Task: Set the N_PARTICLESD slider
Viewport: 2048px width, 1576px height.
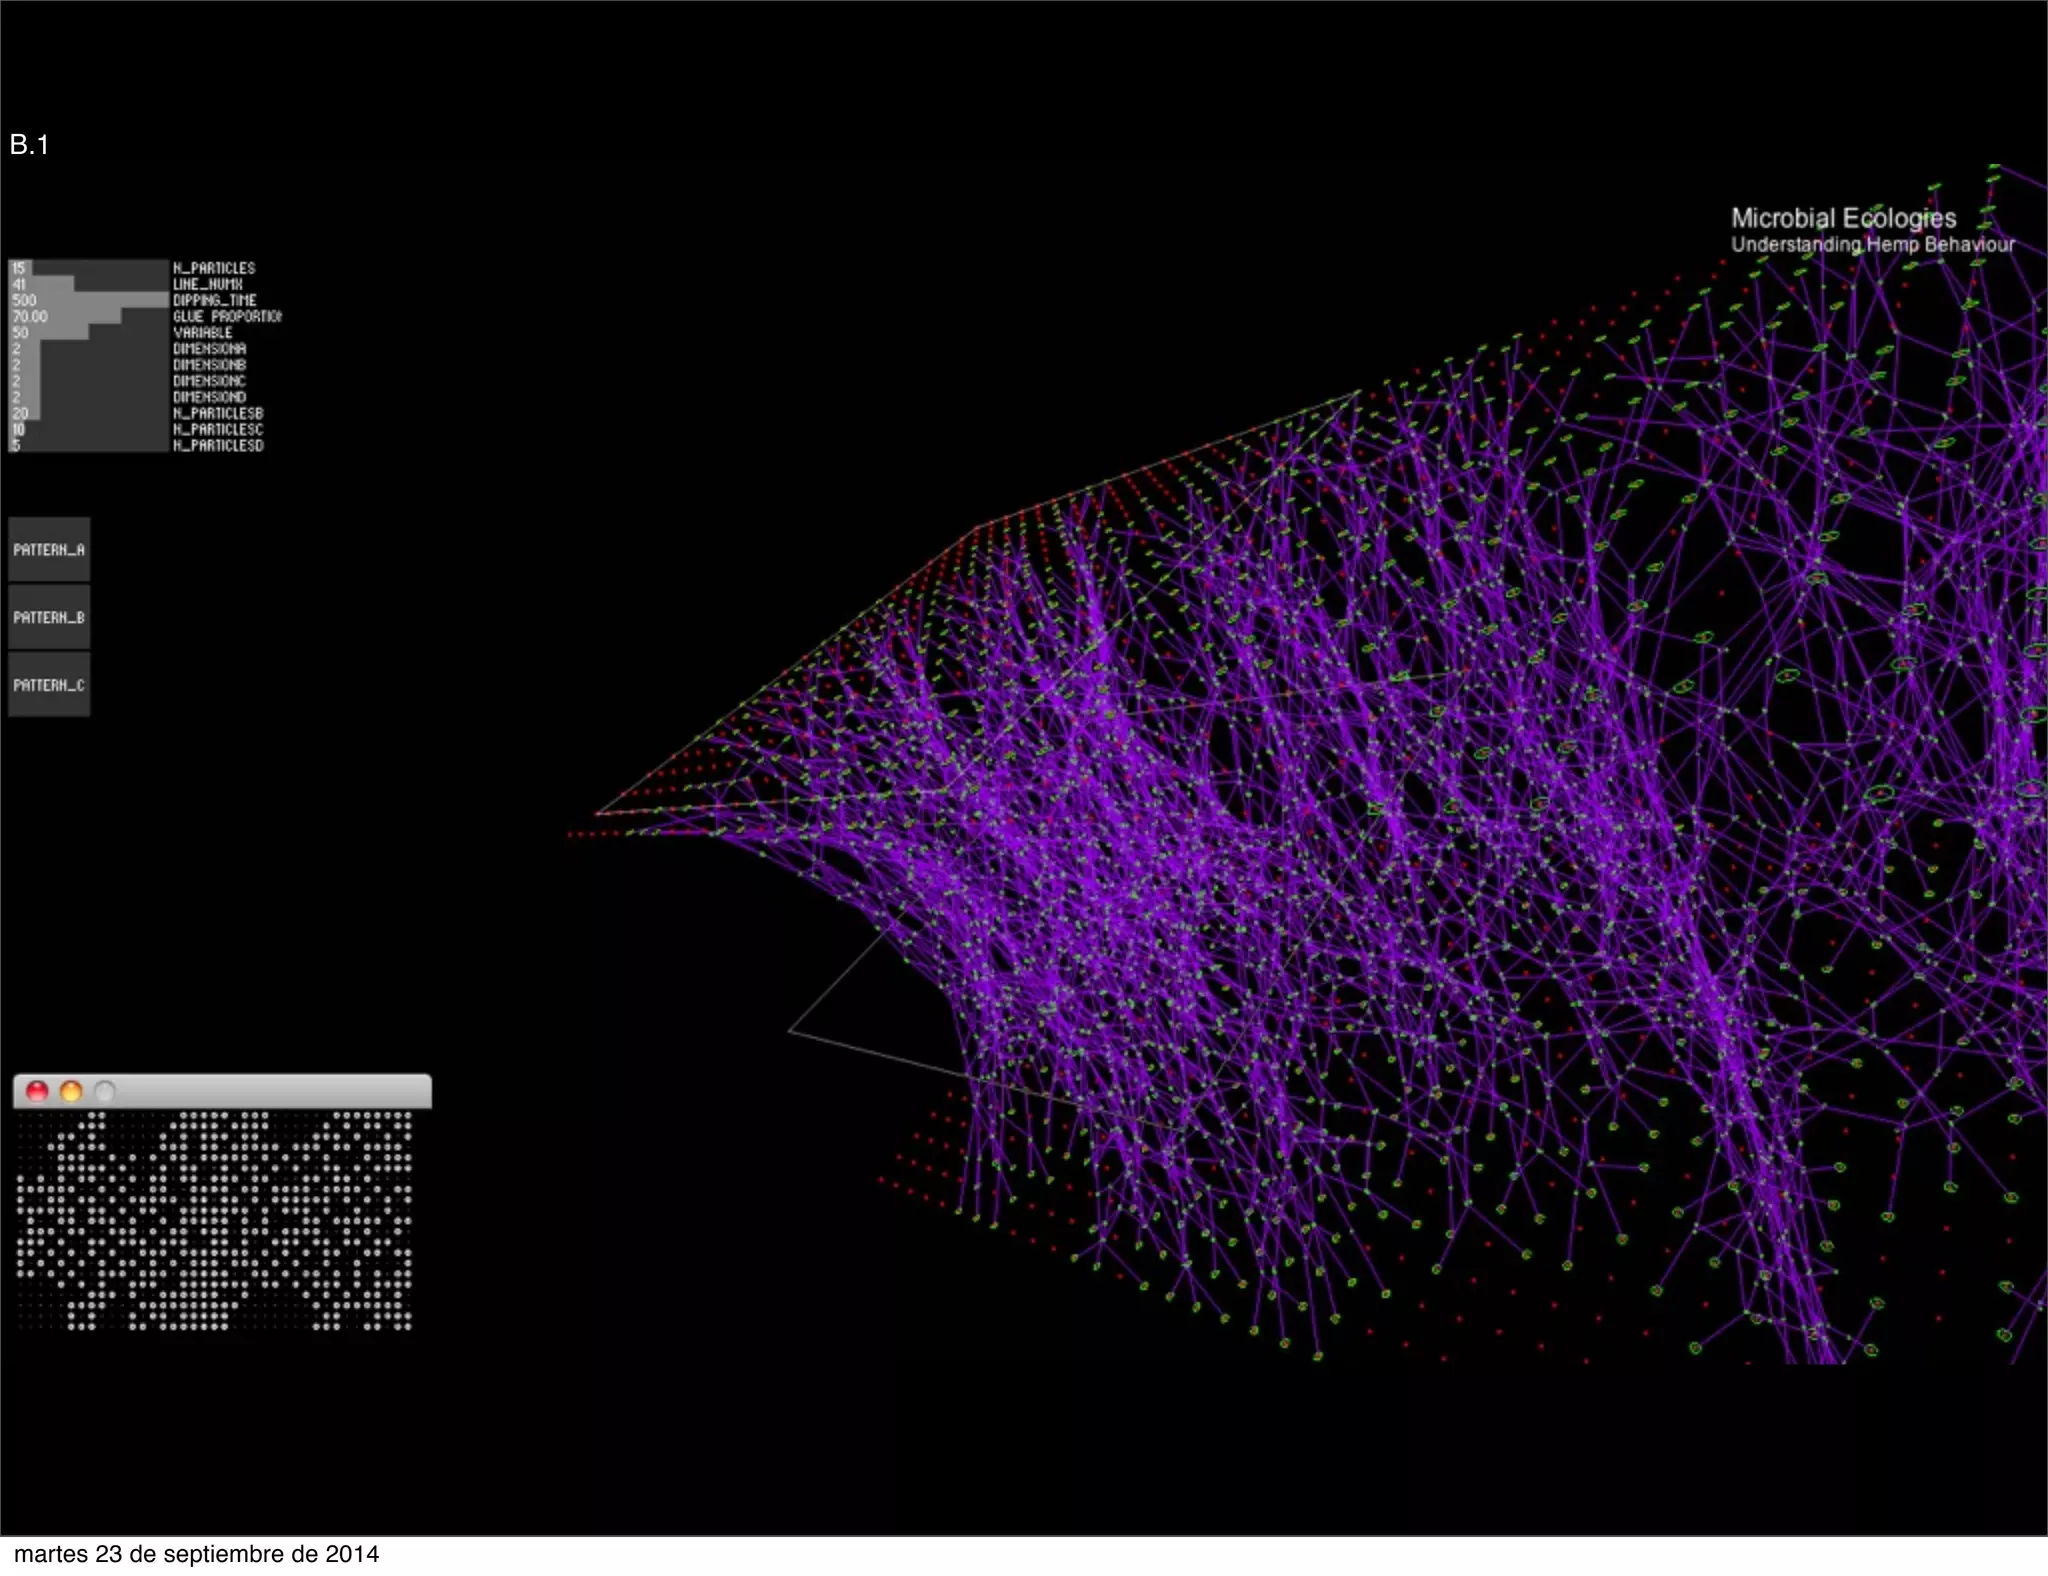Action: coord(89,445)
